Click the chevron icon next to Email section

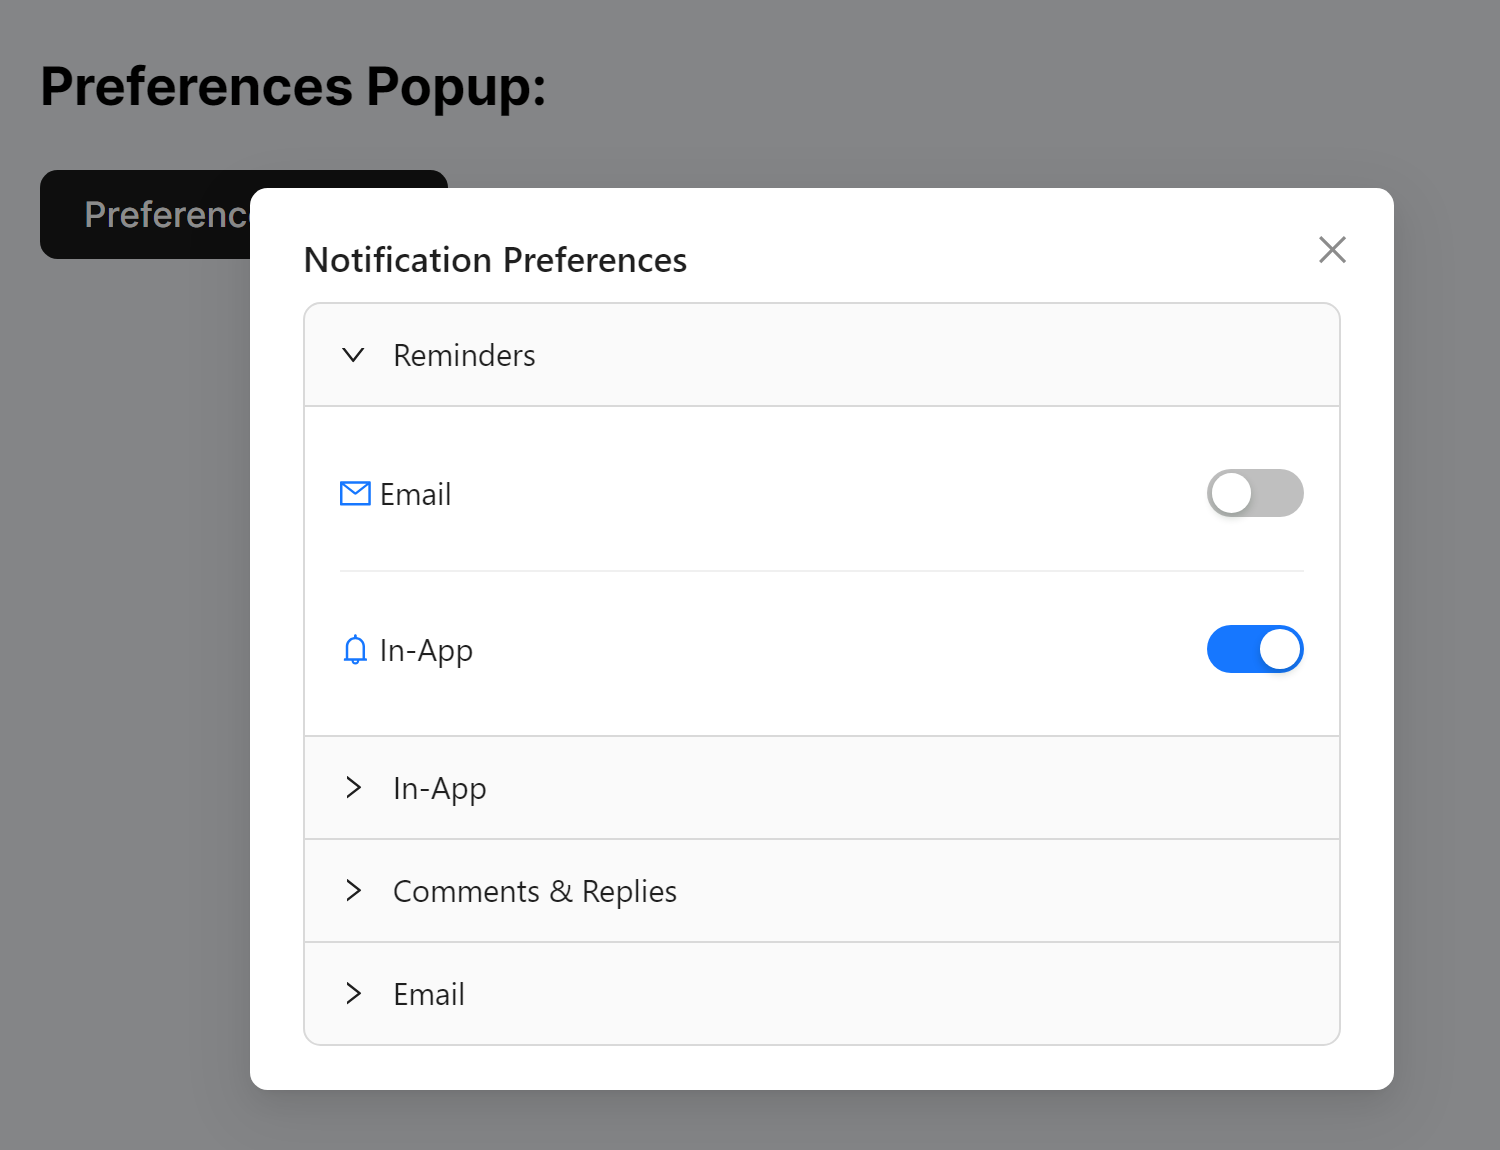click(354, 993)
